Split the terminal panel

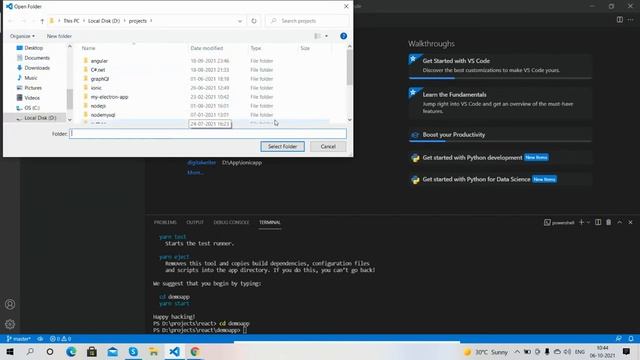tap(598, 222)
